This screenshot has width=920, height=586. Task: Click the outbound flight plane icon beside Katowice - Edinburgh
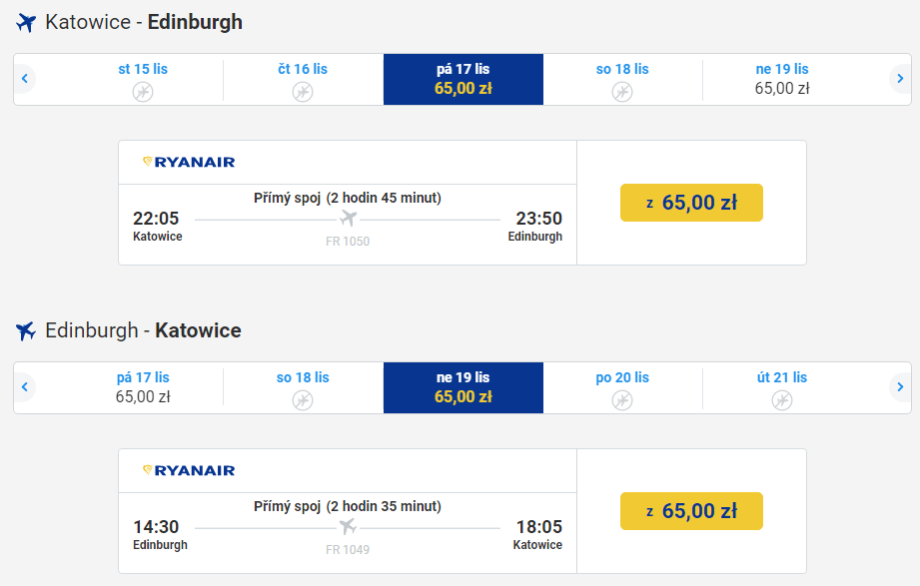26,22
